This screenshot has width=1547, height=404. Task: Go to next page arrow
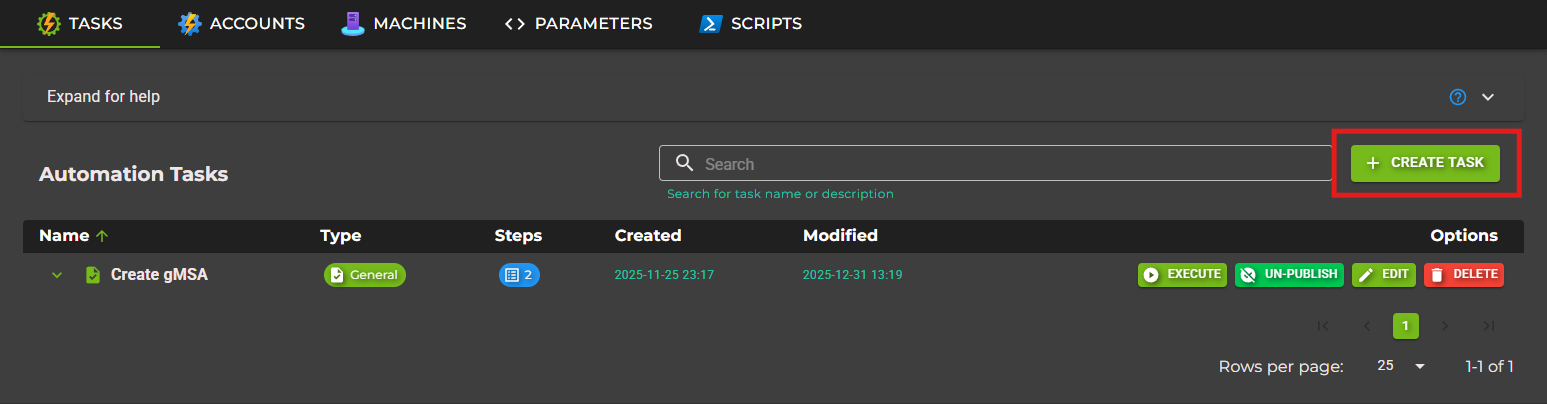[1444, 325]
